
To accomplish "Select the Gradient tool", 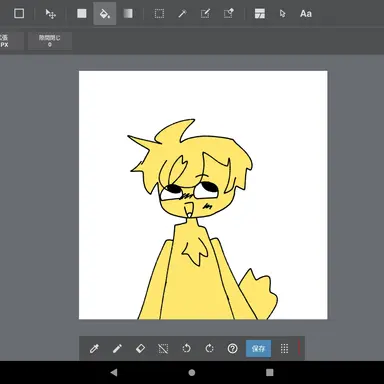I will point(128,14).
